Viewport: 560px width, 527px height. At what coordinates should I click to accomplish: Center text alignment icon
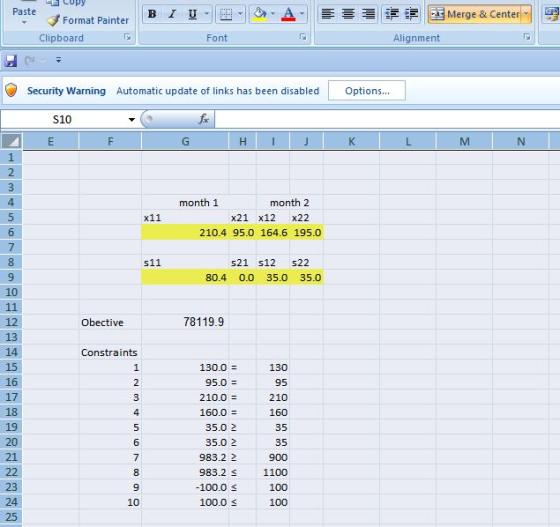click(x=348, y=14)
